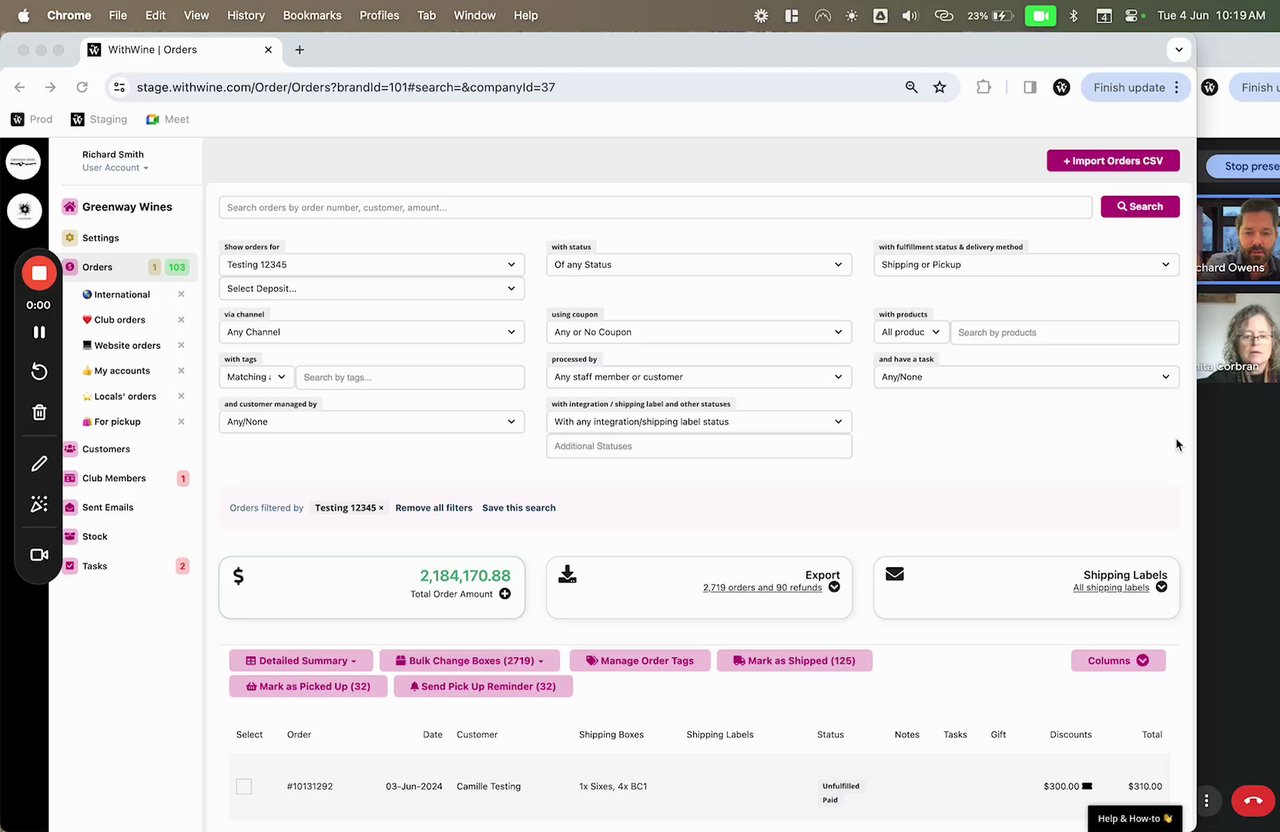Image resolution: width=1280 pixels, height=832 pixels.
Task: Click Save this search link
Action: pyautogui.click(x=519, y=508)
